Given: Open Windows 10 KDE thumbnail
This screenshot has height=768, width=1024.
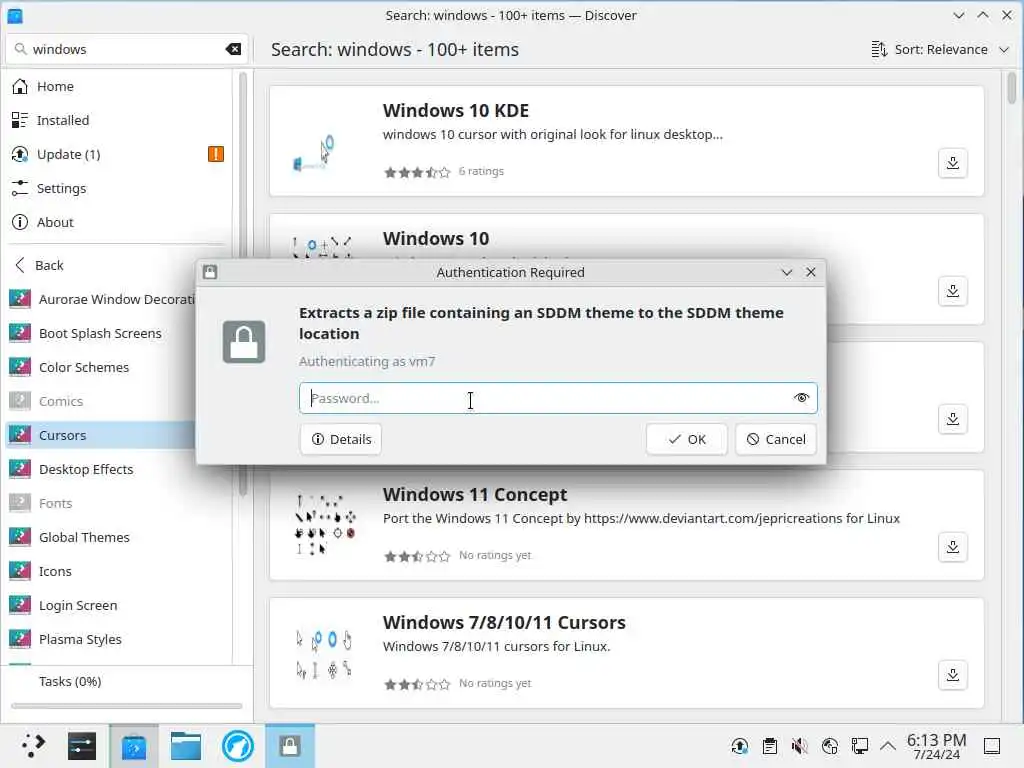Looking at the screenshot, I should (315, 154).
